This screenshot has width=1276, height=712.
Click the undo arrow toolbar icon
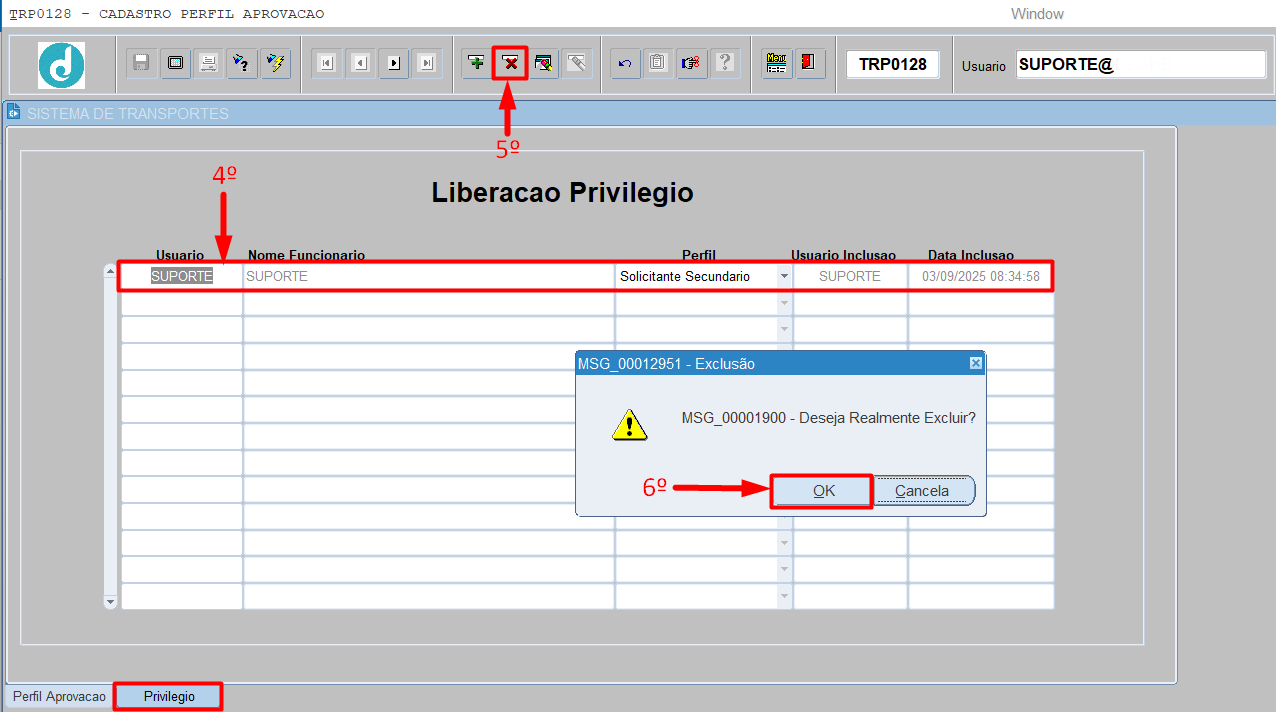pyautogui.click(x=625, y=63)
